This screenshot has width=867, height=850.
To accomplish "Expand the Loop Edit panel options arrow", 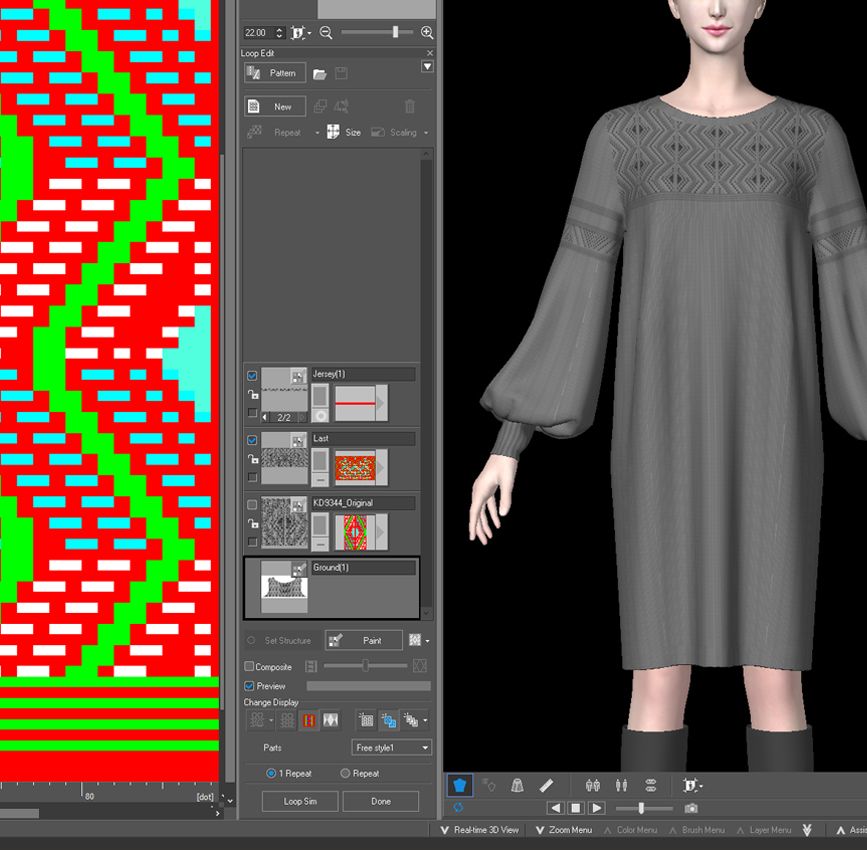I will [x=427, y=67].
